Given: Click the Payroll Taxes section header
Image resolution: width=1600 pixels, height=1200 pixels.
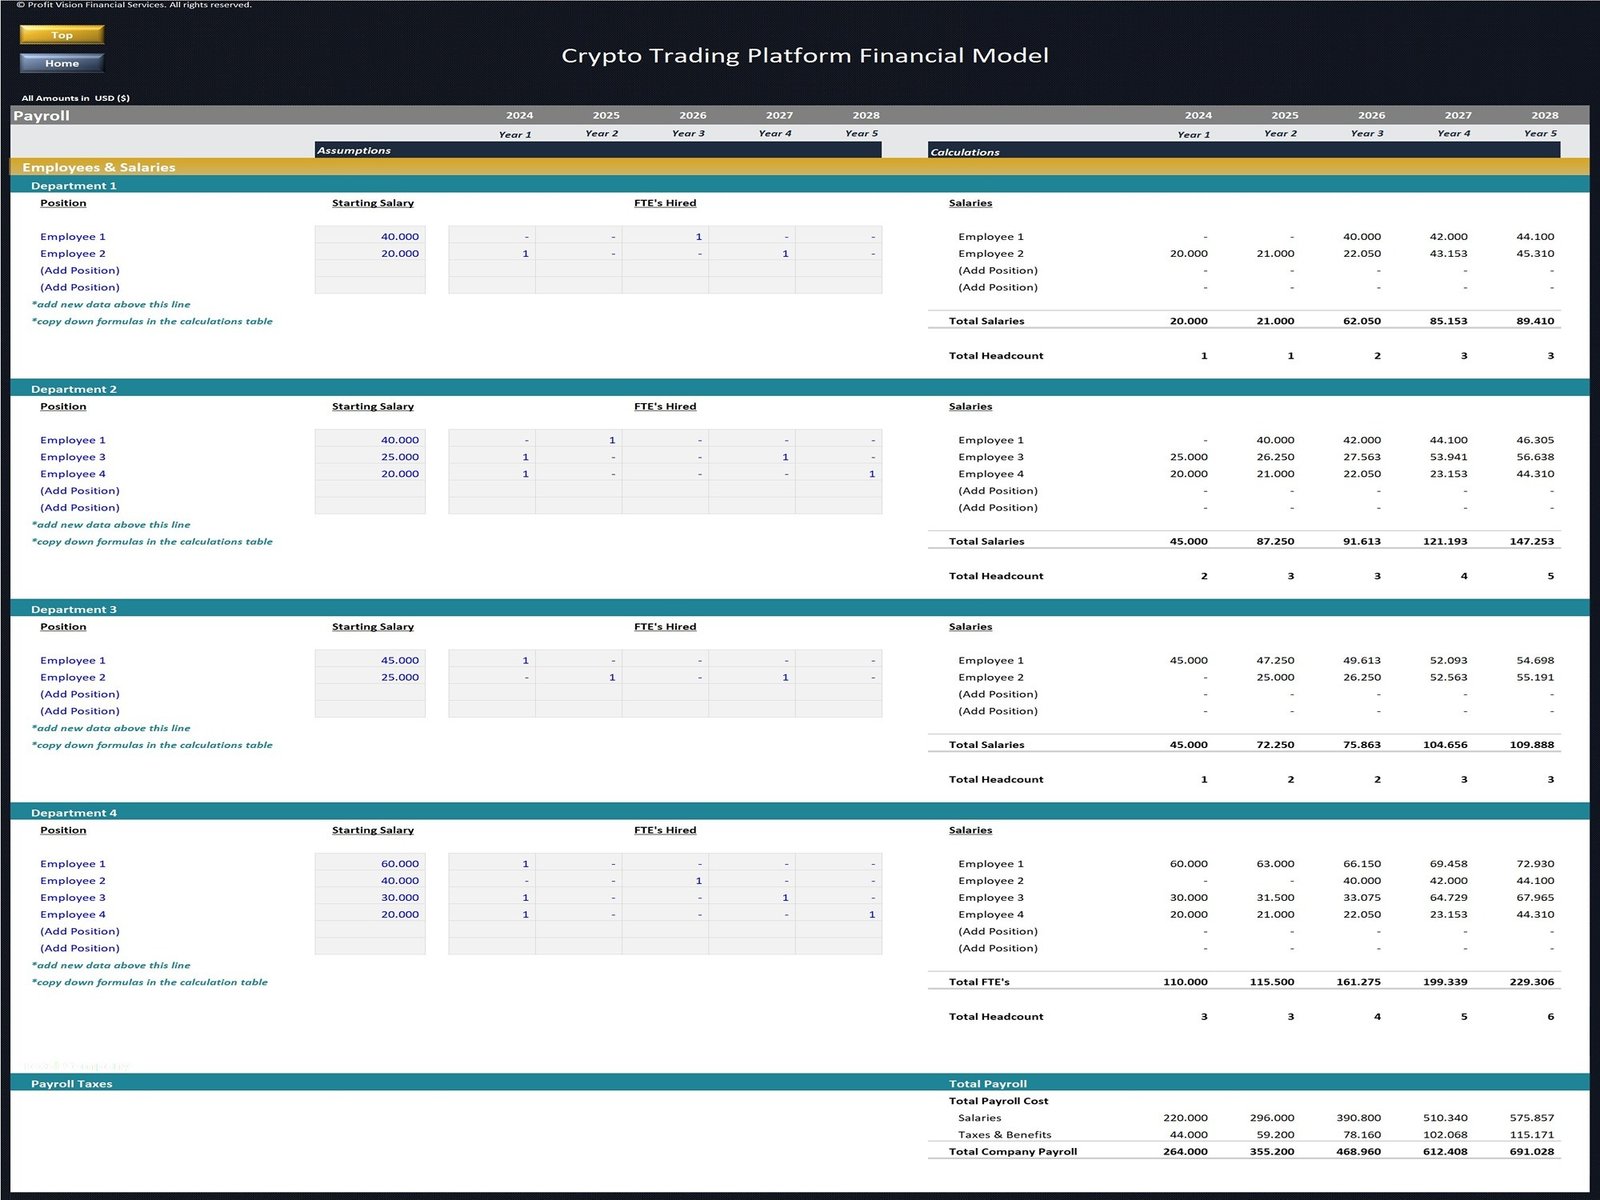Looking at the screenshot, I should tap(72, 1084).
